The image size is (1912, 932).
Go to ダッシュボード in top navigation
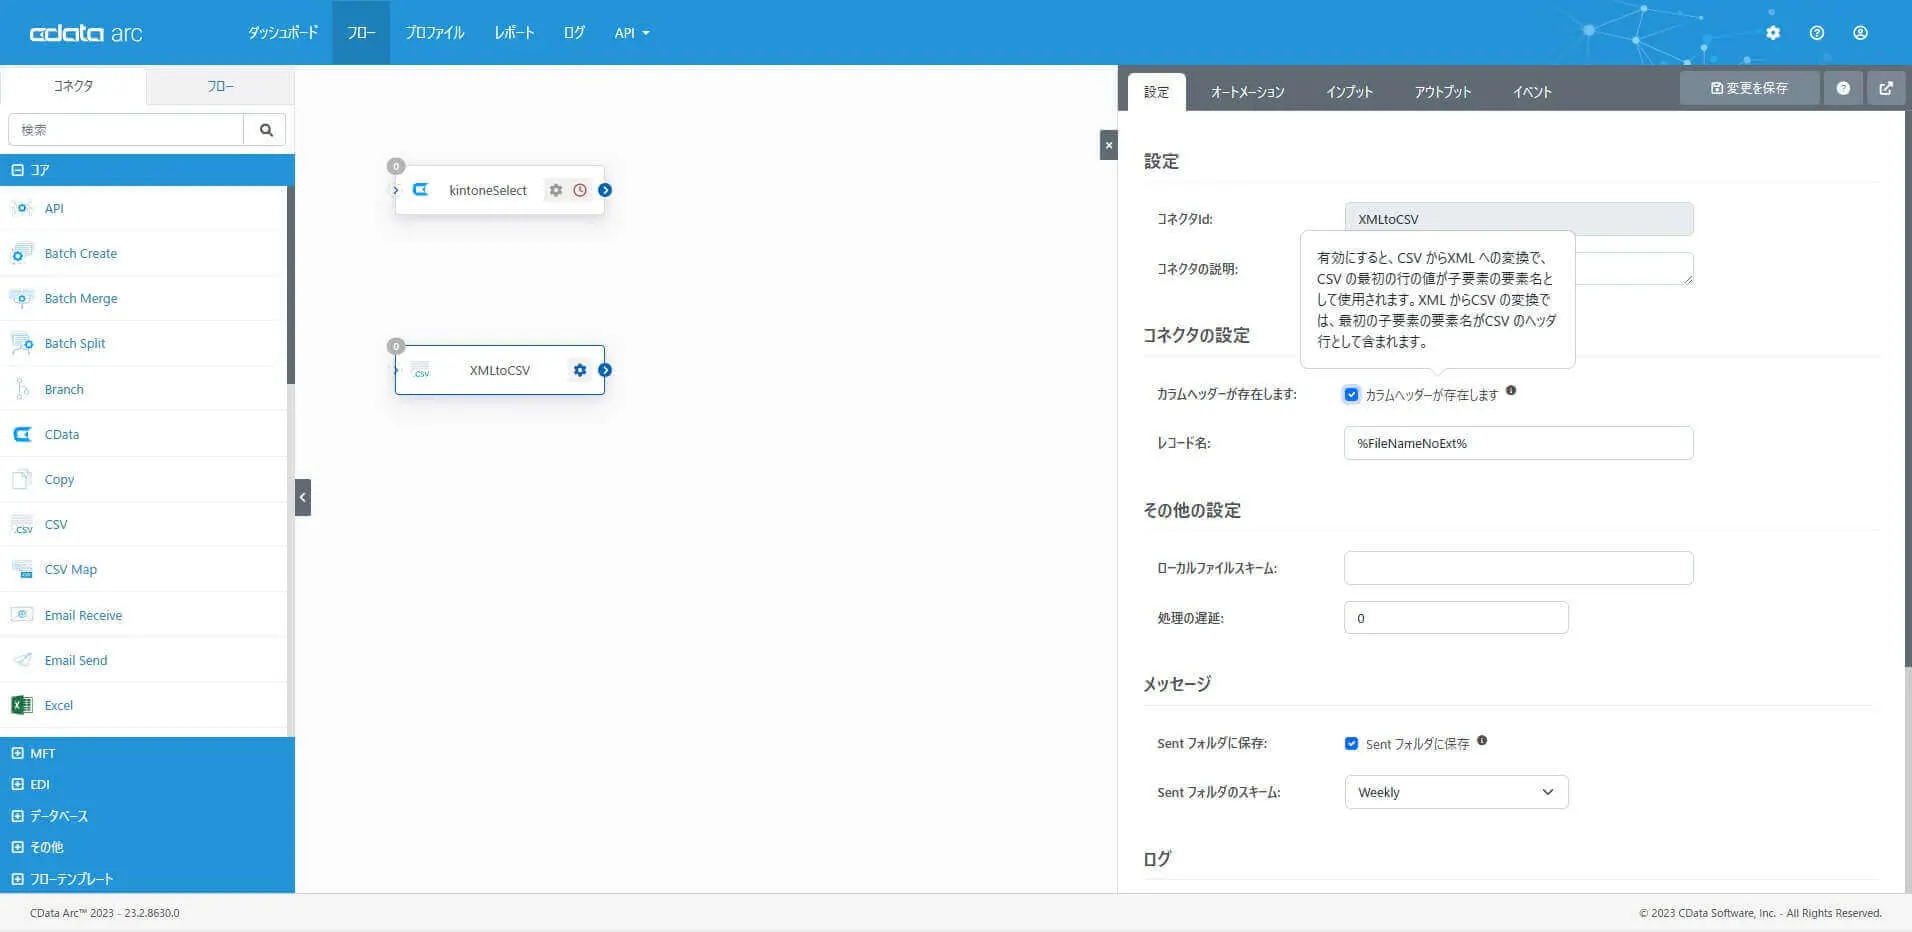(283, 33)
